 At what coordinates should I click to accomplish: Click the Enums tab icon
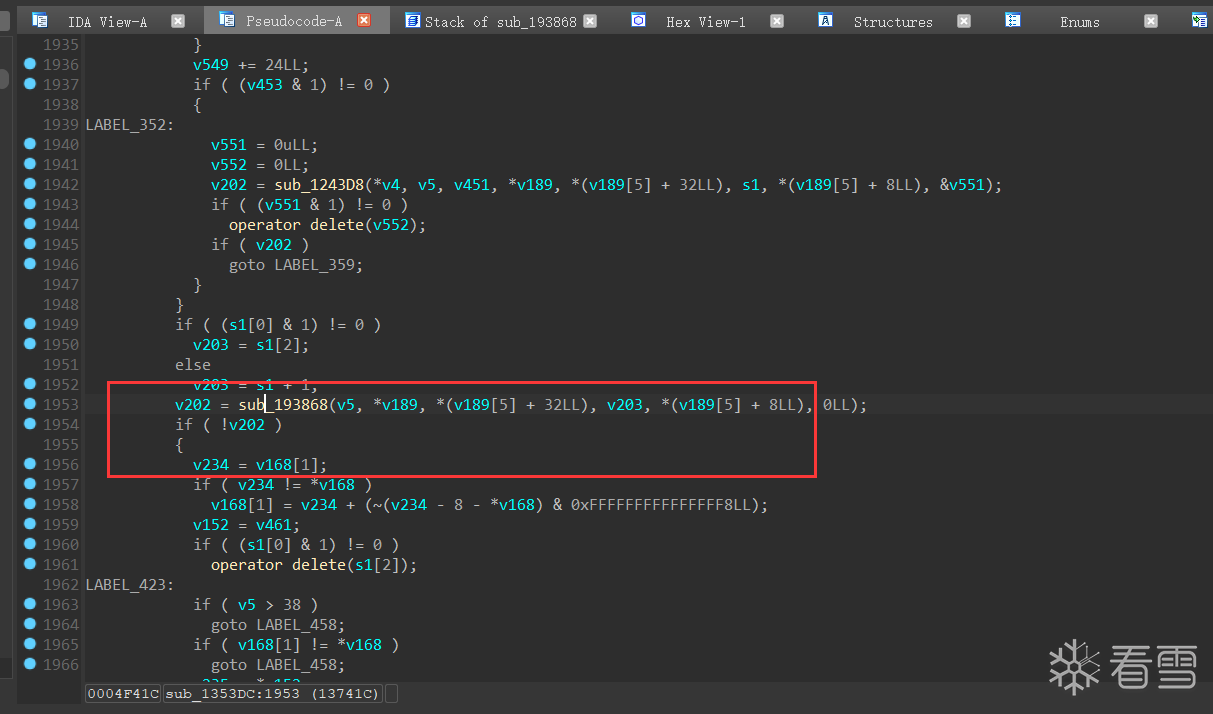coord(1013,20)
